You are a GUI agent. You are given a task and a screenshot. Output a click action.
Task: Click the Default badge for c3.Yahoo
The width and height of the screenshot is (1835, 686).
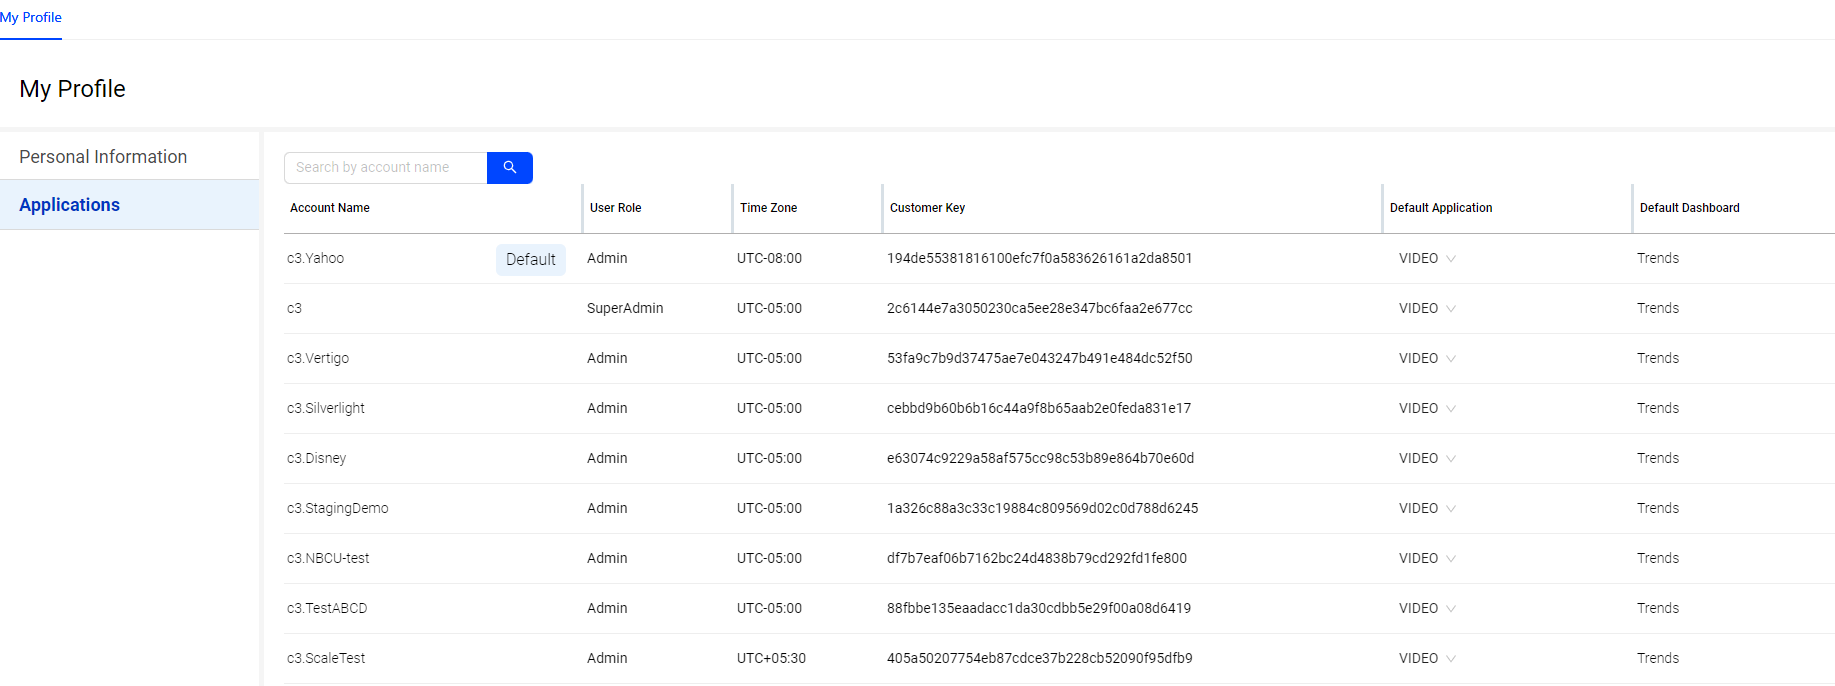coord(531,259)
